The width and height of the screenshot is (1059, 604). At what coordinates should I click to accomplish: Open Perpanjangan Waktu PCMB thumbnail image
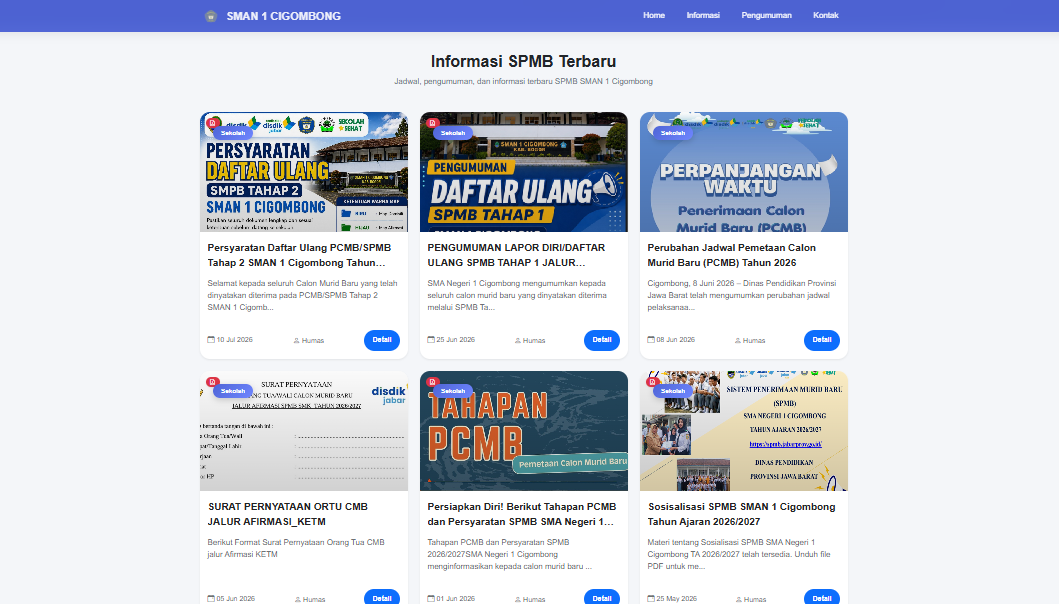[744, 172]
